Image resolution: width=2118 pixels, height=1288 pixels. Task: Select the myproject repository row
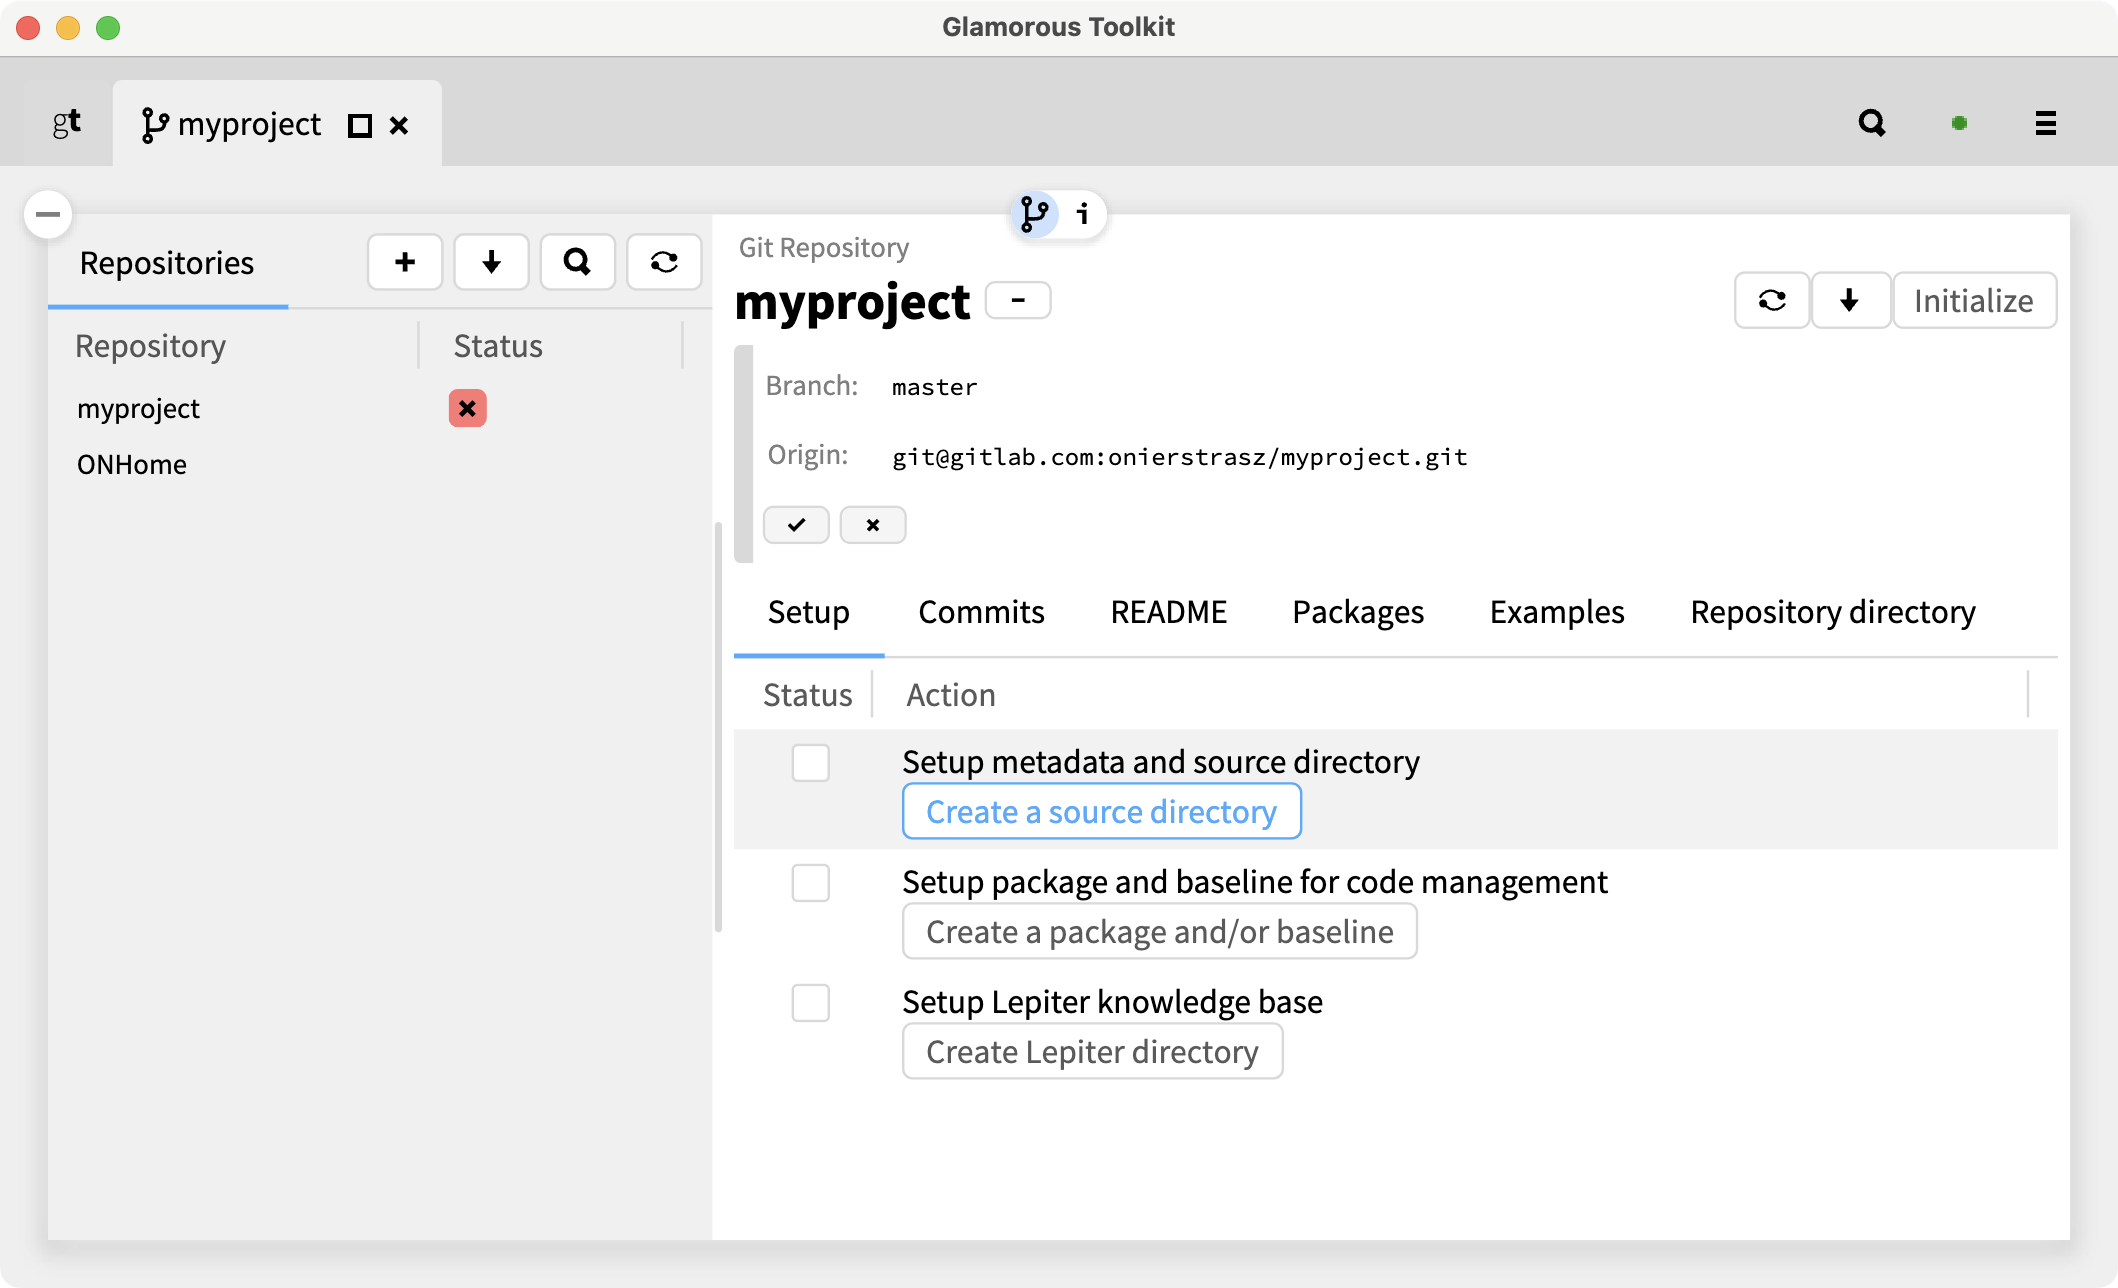(378, 408)
